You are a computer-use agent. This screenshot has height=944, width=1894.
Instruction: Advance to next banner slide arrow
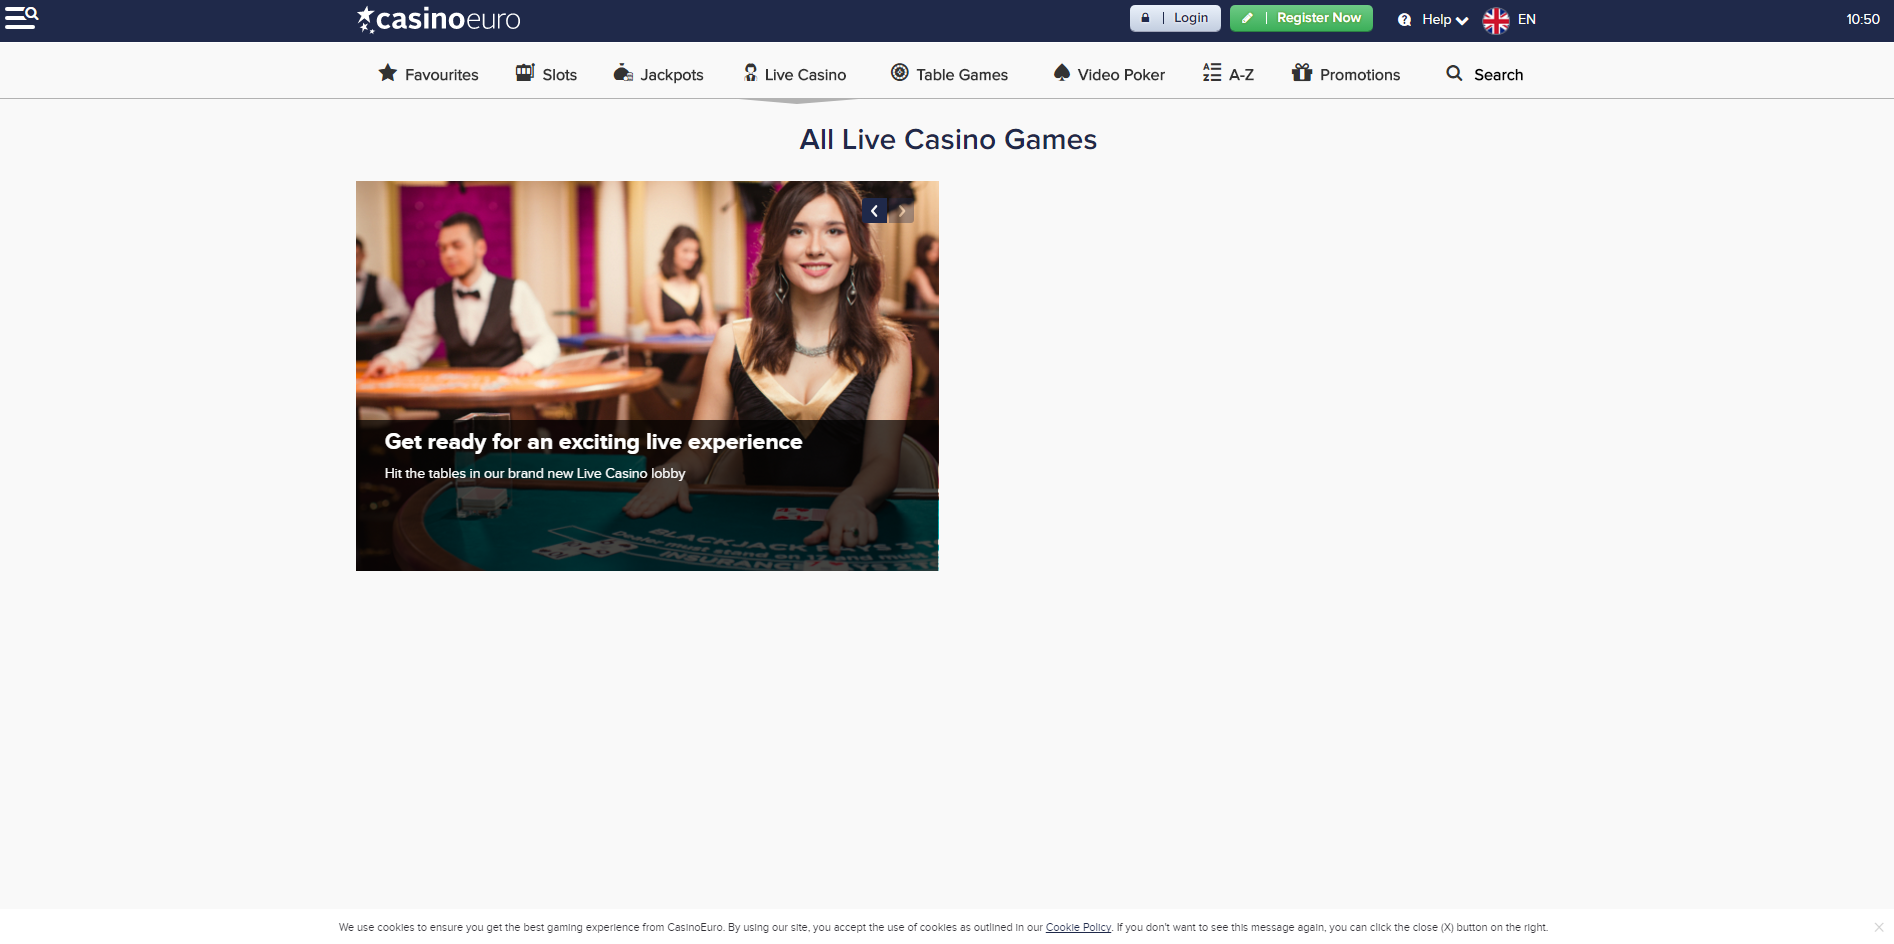[902, 211]
